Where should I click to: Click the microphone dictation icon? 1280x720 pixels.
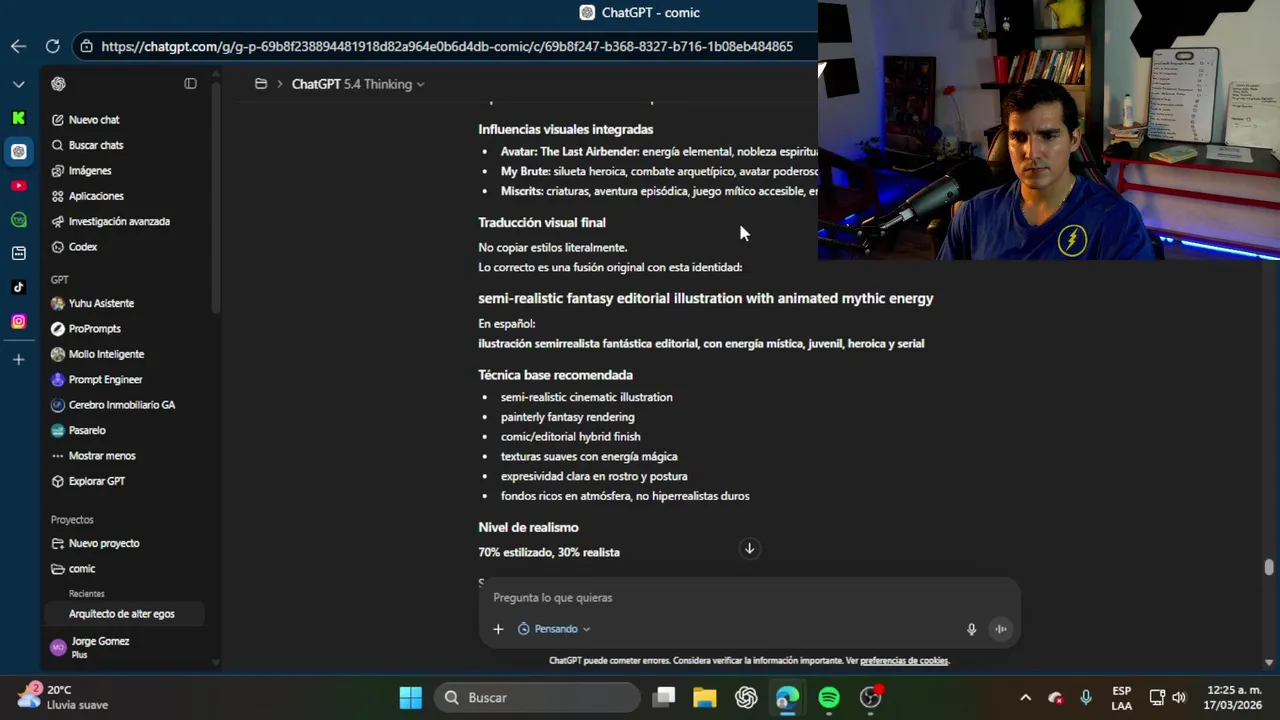click(x=971, y=629)
